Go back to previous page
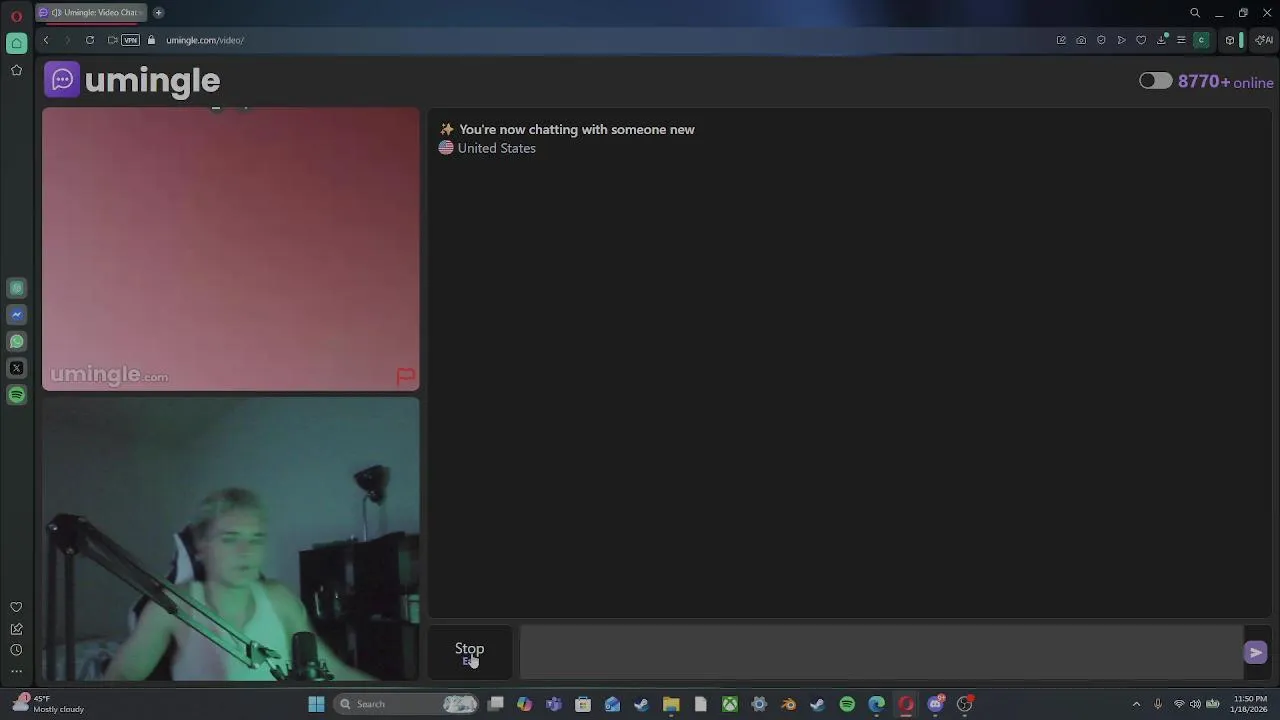The width and height of the screenshot is (1280, 720). pyautogui.click(x=46, y=40)
